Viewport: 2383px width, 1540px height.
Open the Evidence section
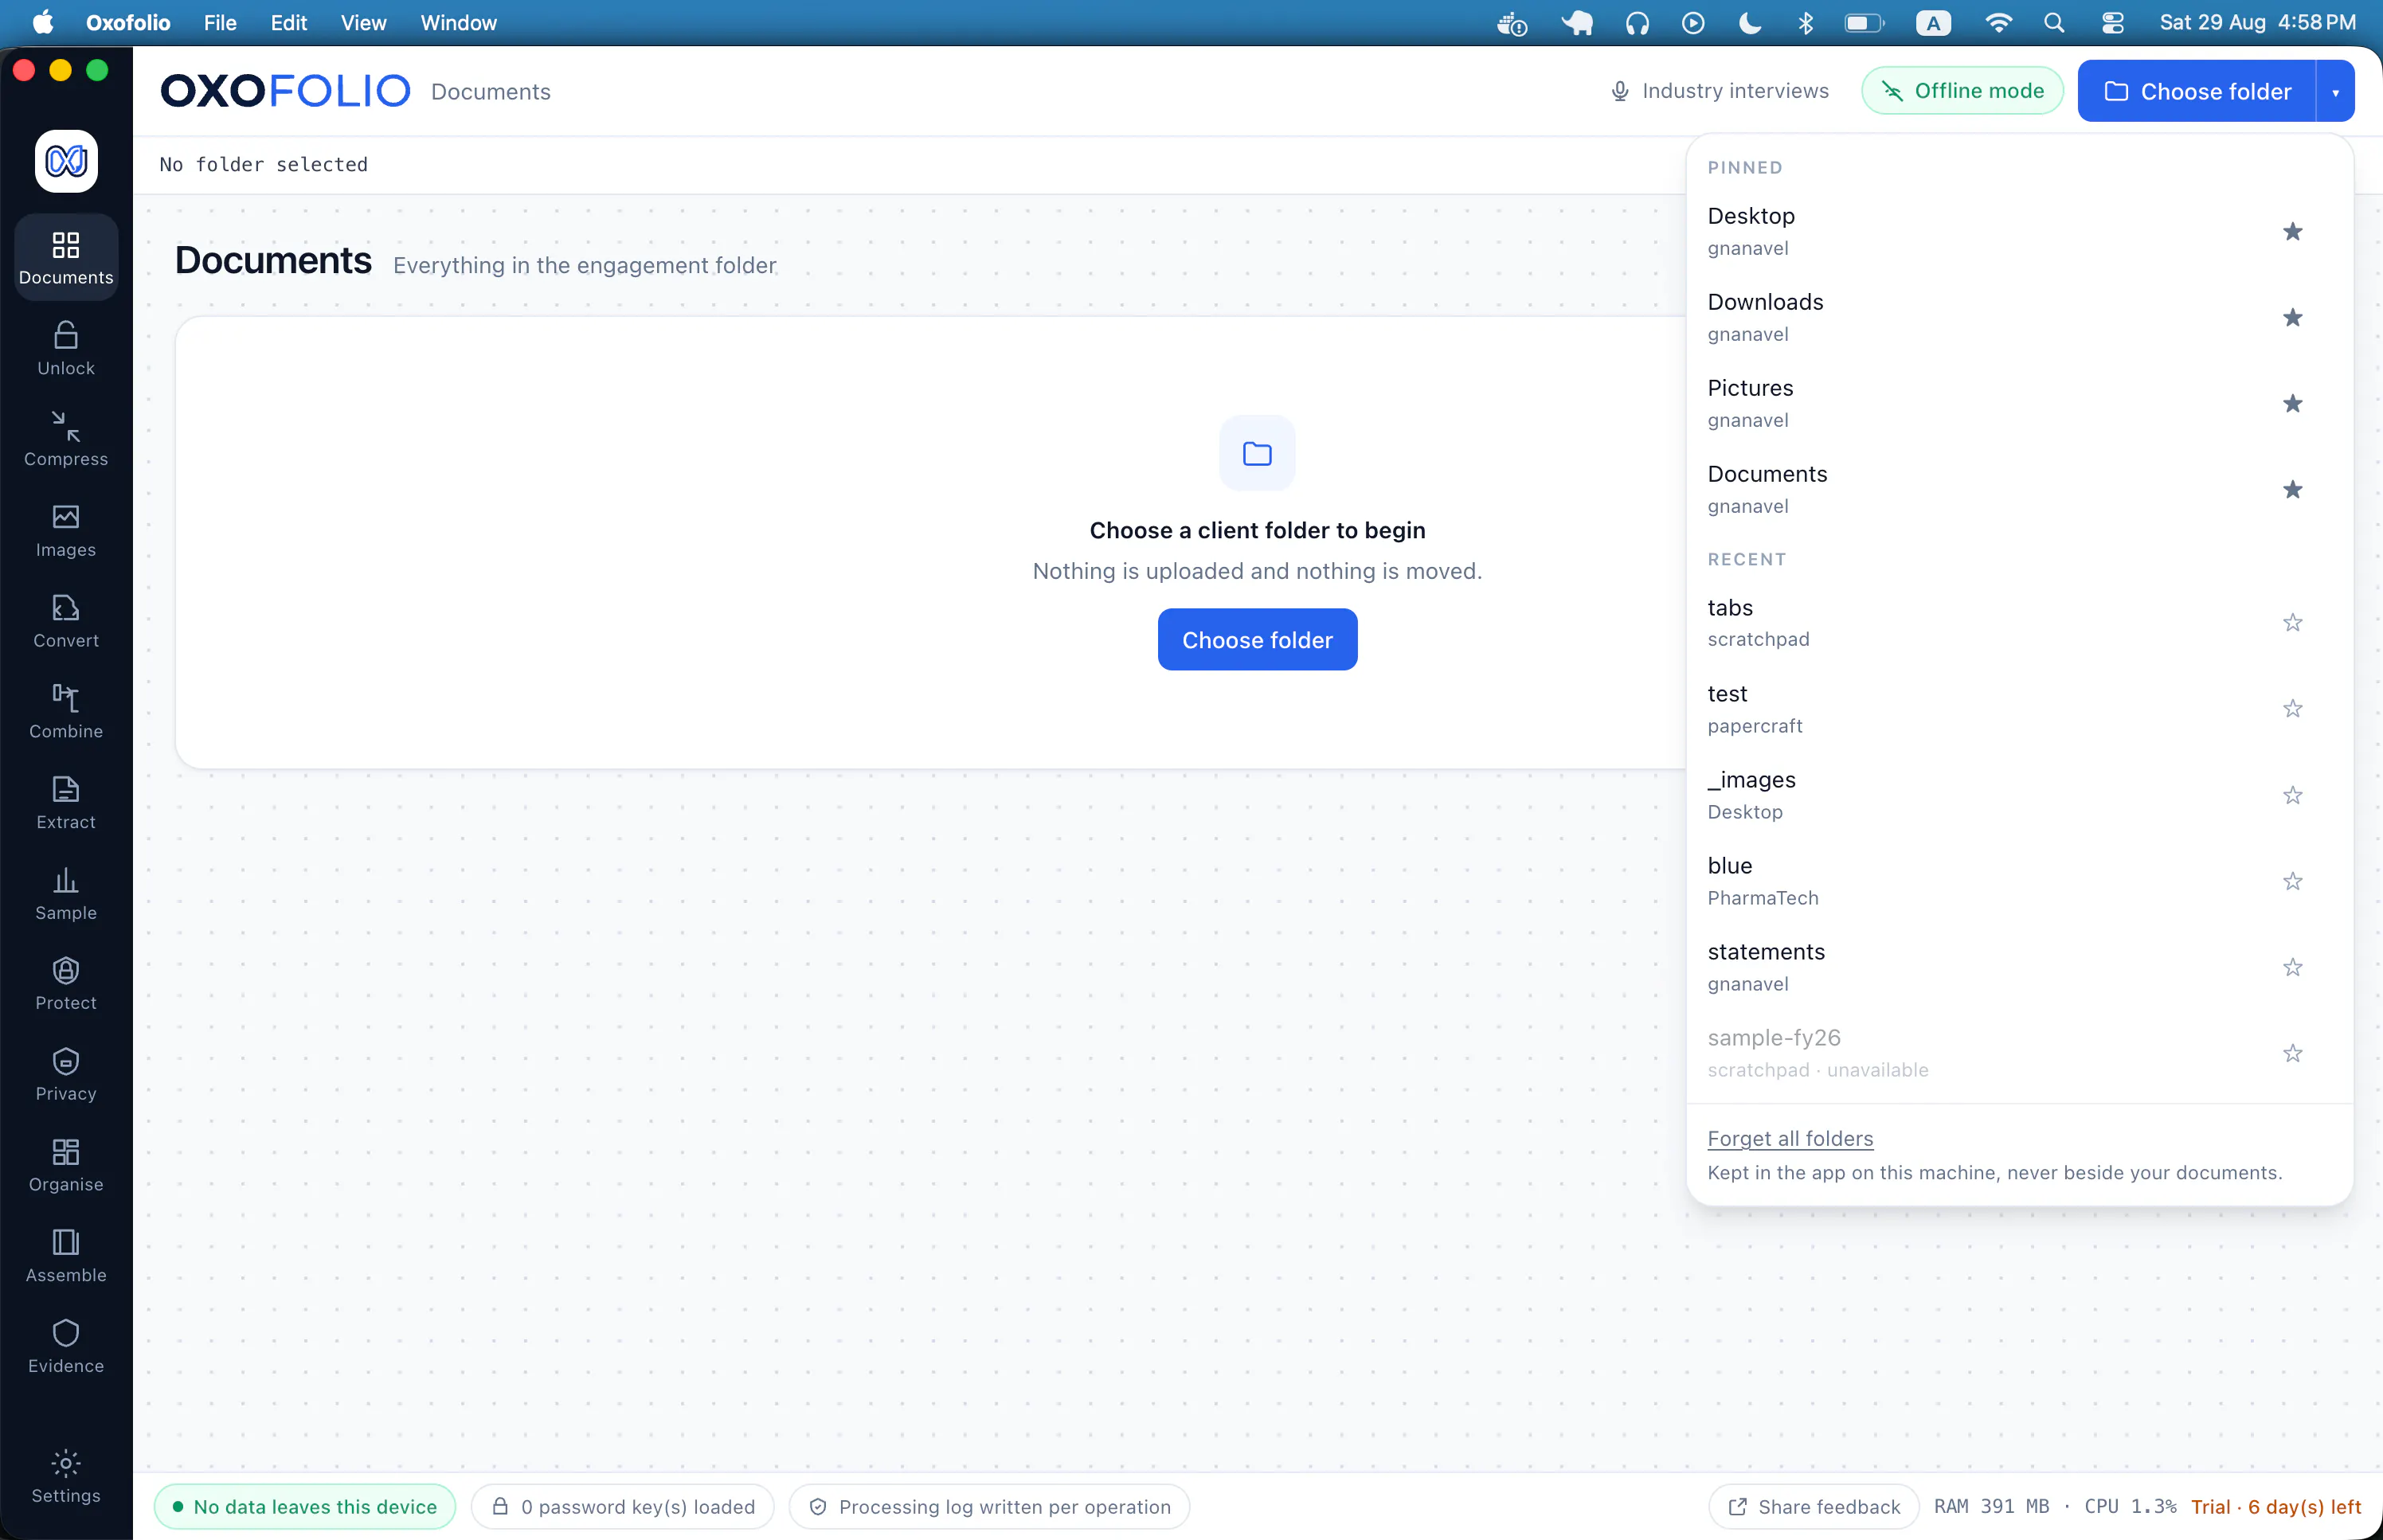[66, 1347]
